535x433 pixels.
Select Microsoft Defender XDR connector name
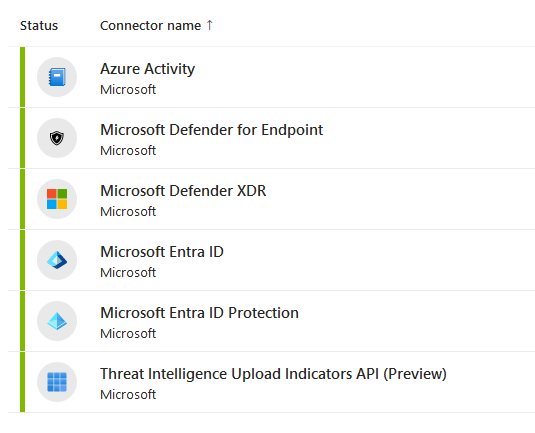tap(183, 191)
